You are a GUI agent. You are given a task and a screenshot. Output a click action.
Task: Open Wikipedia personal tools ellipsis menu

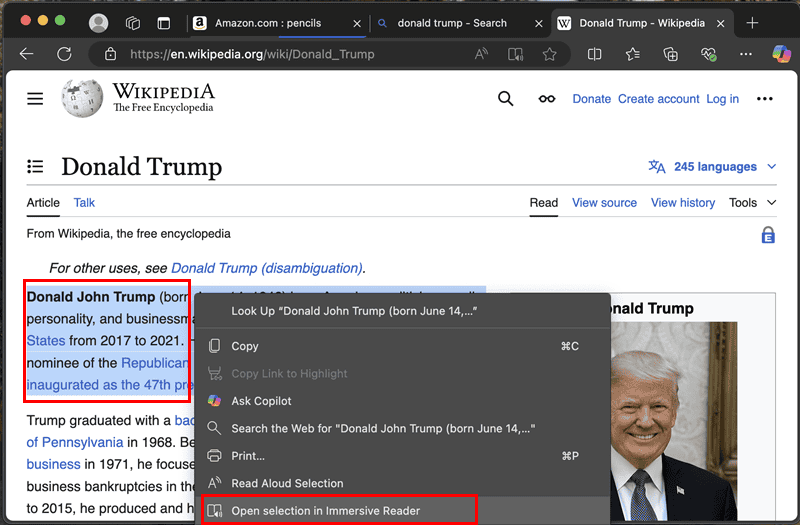pyautogui.click(x=765, y=98)
